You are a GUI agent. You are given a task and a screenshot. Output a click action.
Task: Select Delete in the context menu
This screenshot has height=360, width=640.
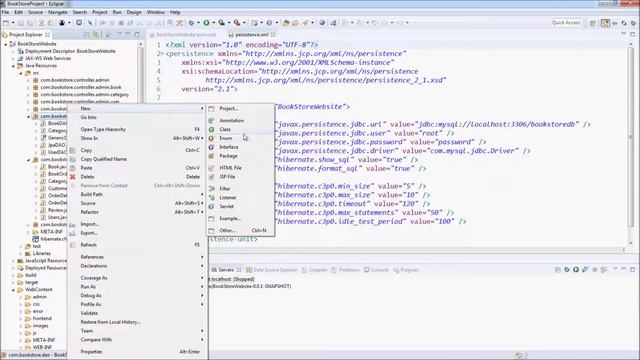(137, 177)
